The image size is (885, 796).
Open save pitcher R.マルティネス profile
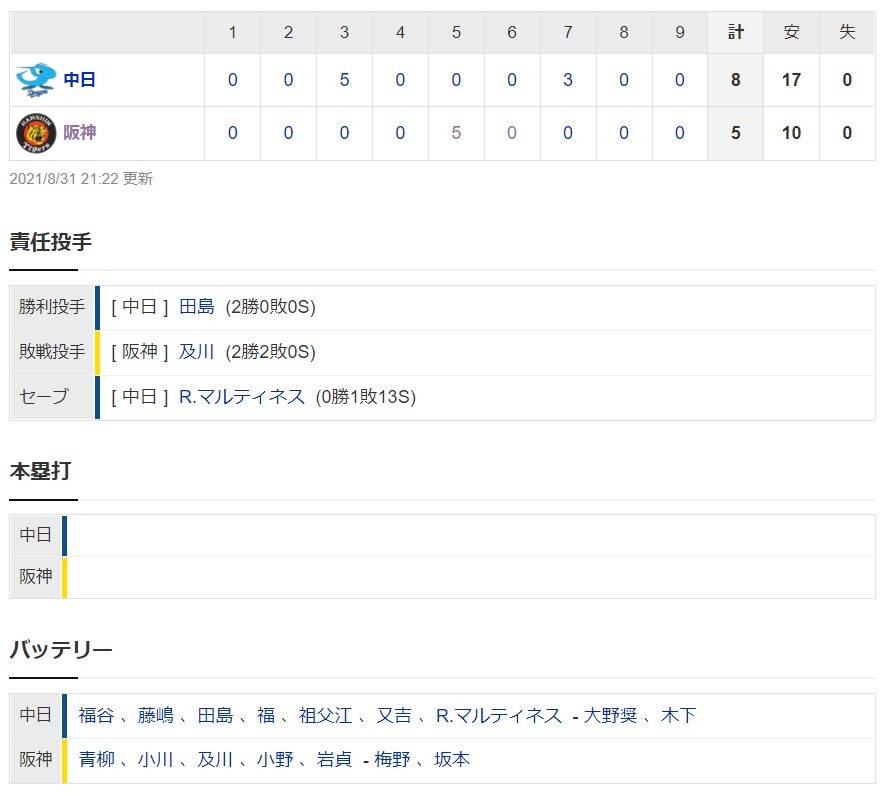pyautogui.click(x=242, y=397)
